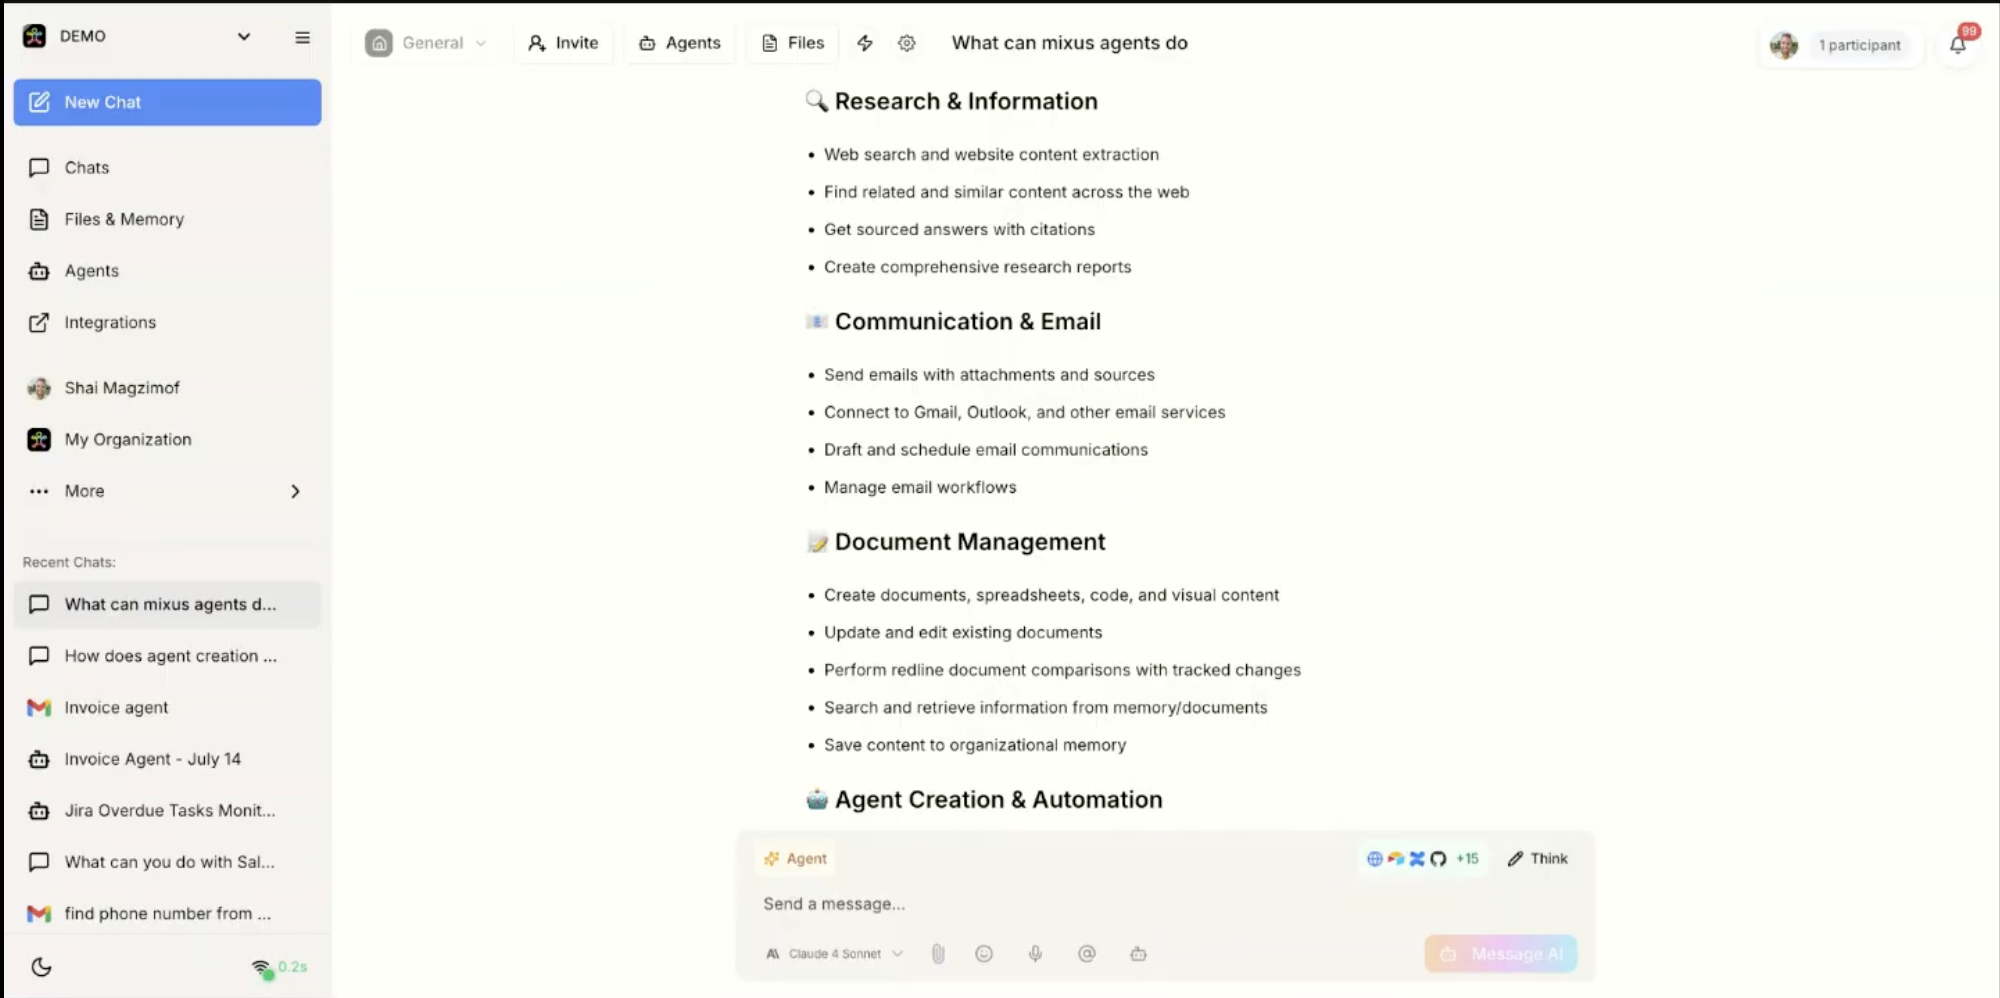Open the Claude 4 Sonnet model dropdown

pos(834,953)
